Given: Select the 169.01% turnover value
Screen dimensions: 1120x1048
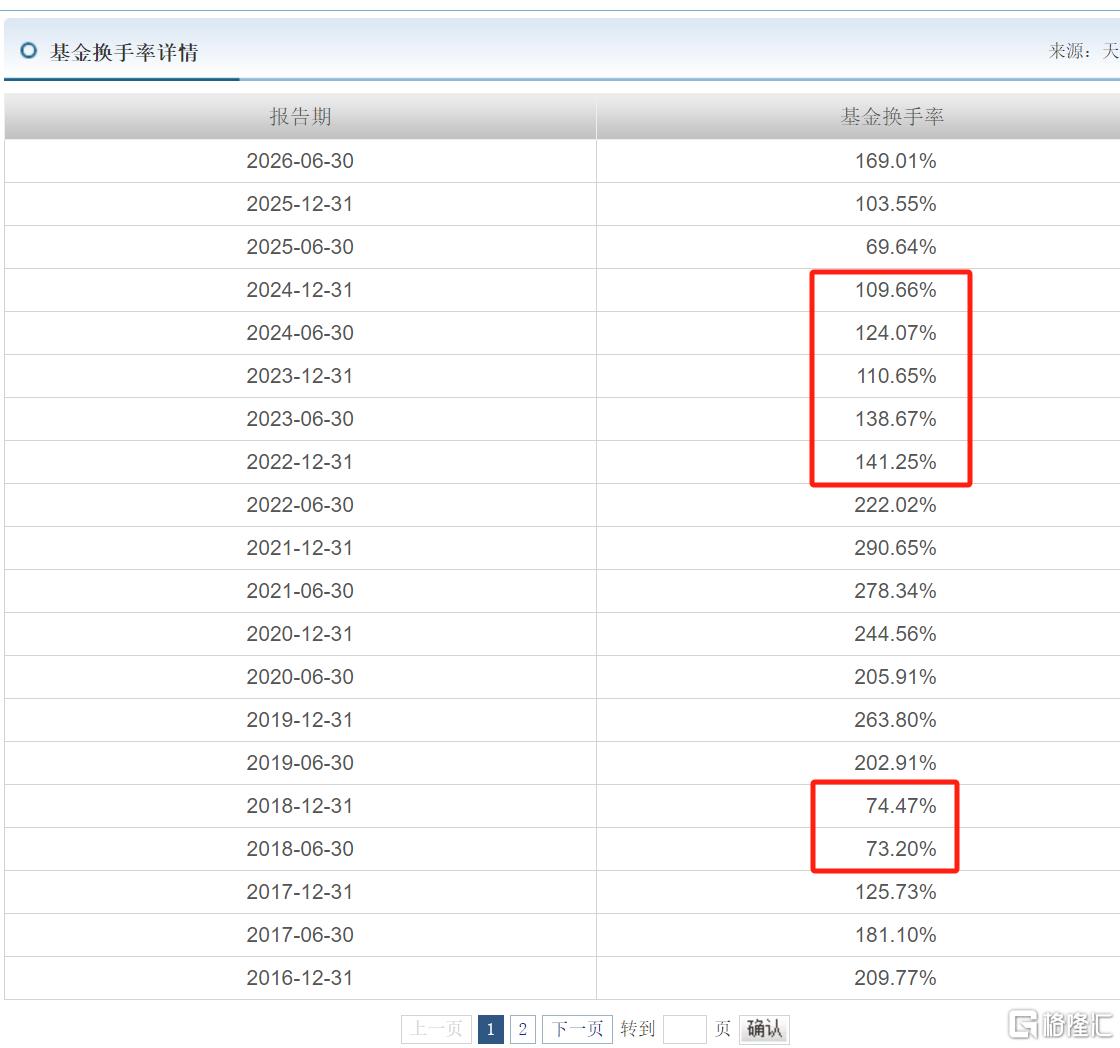Looking at the screenshot, I should point(896,161).
